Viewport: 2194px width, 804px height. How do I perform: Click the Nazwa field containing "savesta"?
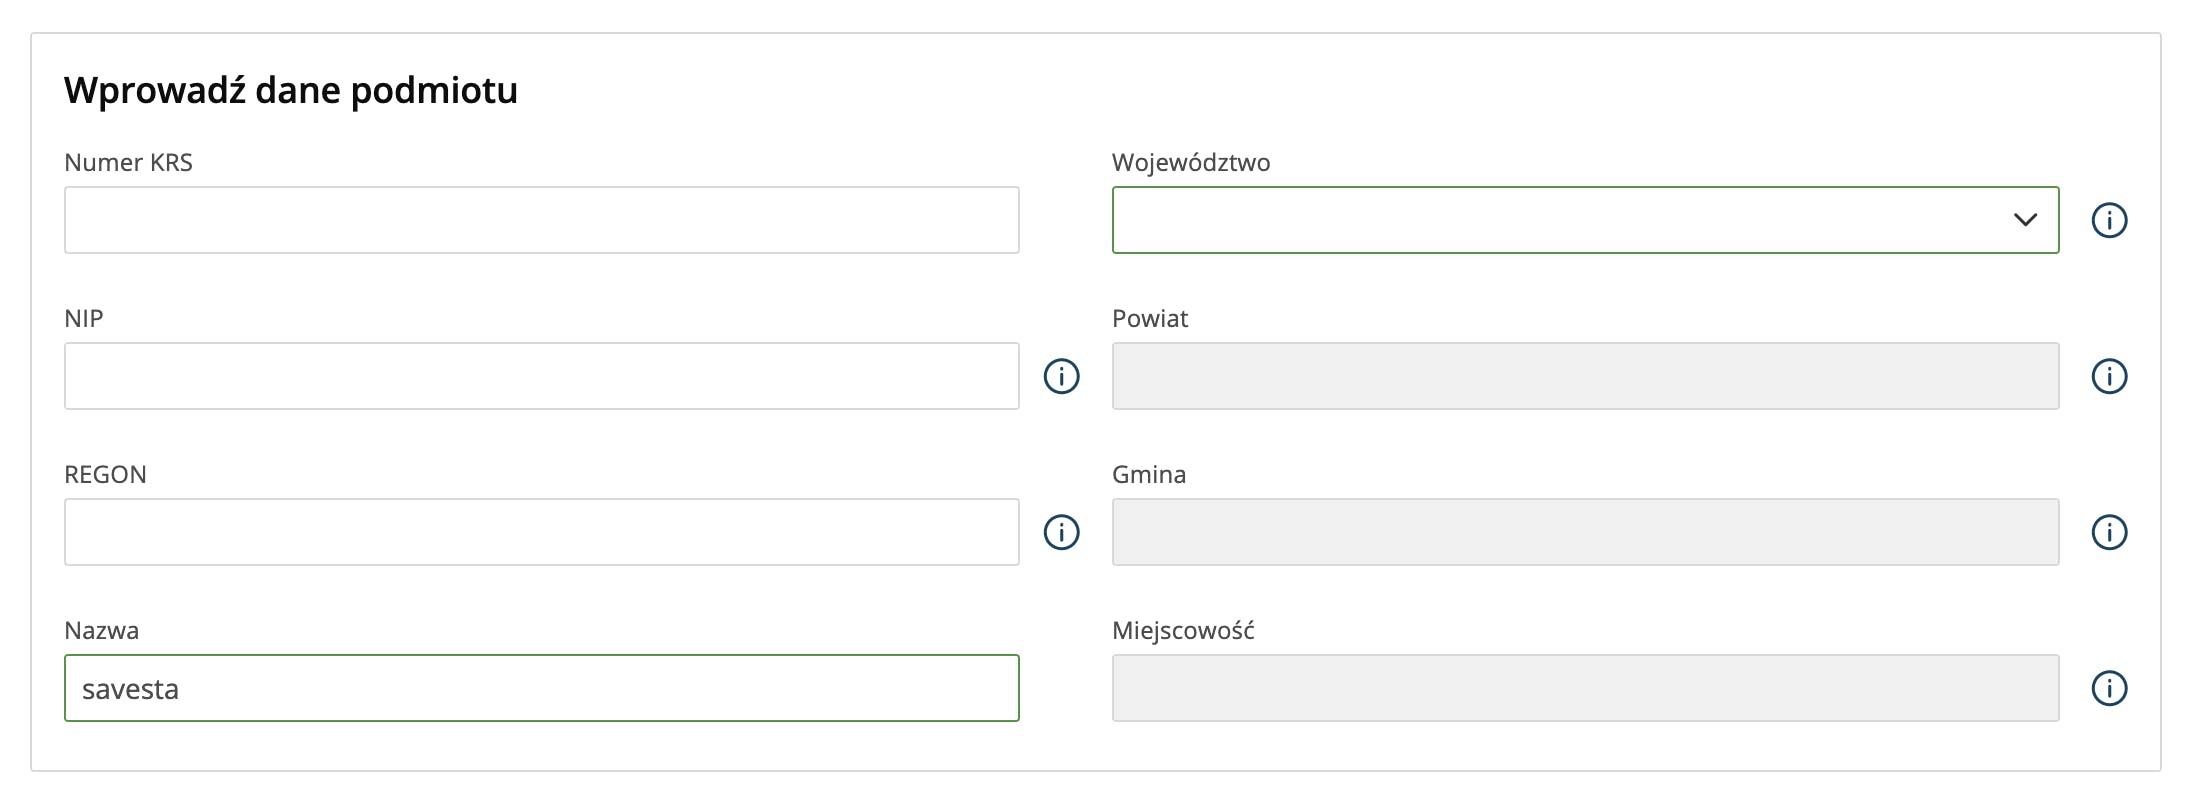pyautogui.click(x=541, y=688)
